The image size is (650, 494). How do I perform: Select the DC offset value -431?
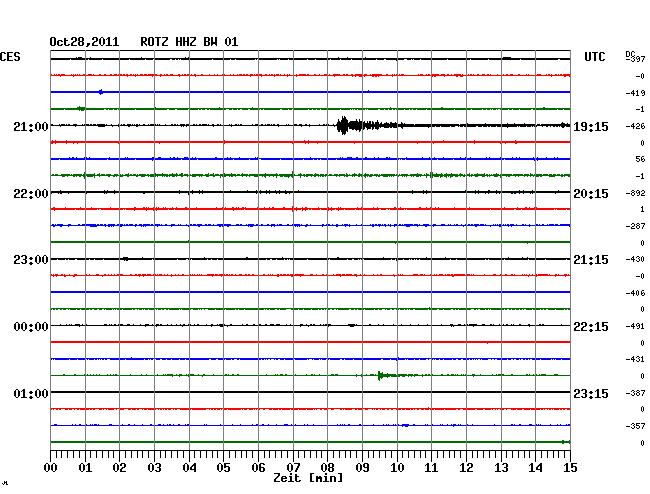point(635,359)
